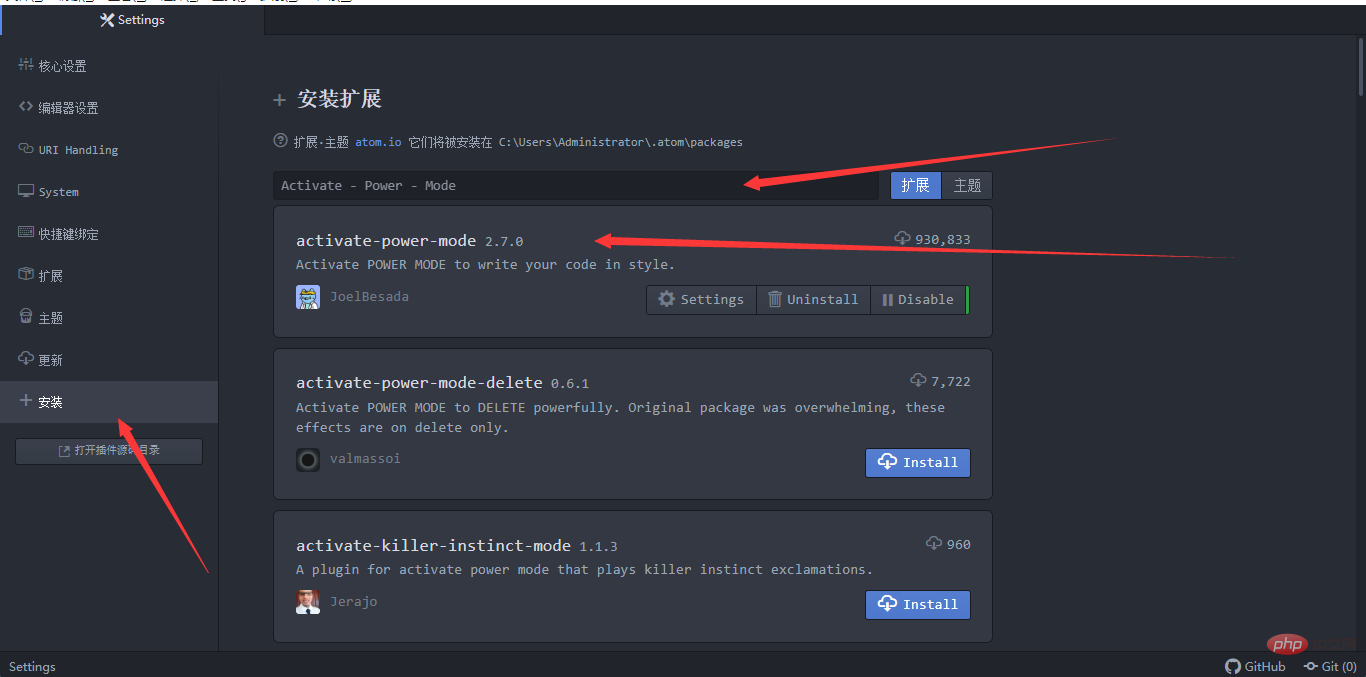Click the activate-power-mode description text

(x=485, y=265)
